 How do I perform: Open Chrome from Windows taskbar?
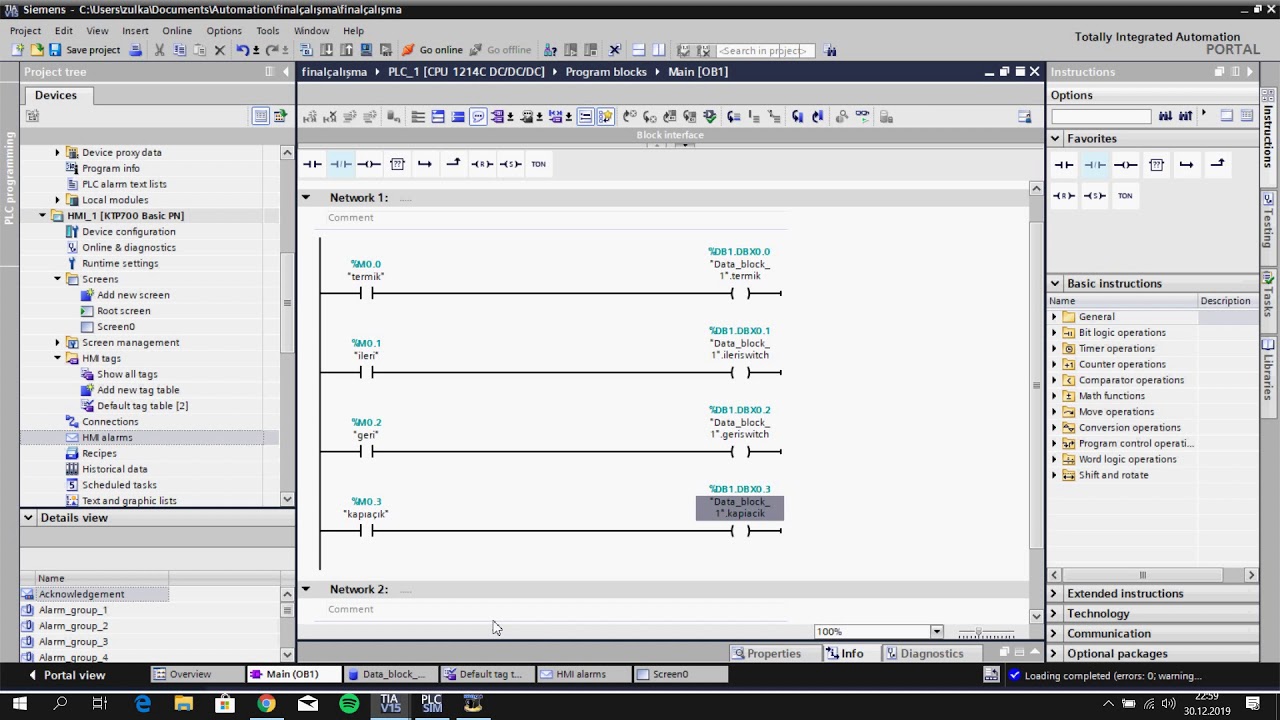coord(266,704)
